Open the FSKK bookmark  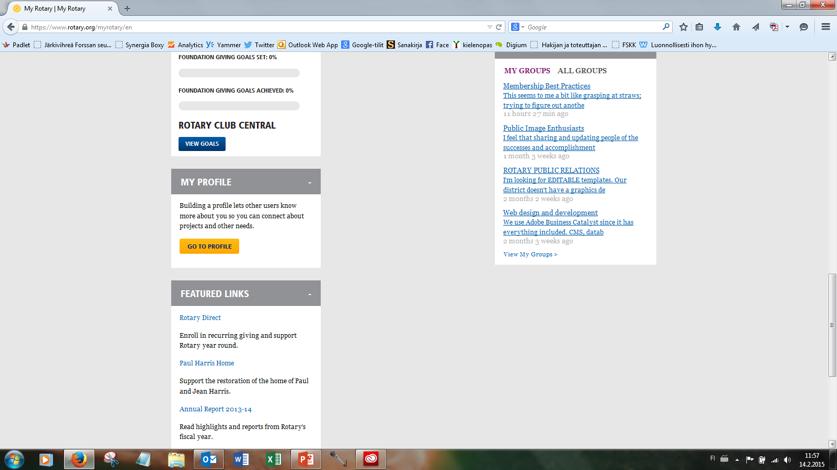(x=624, y=45)
